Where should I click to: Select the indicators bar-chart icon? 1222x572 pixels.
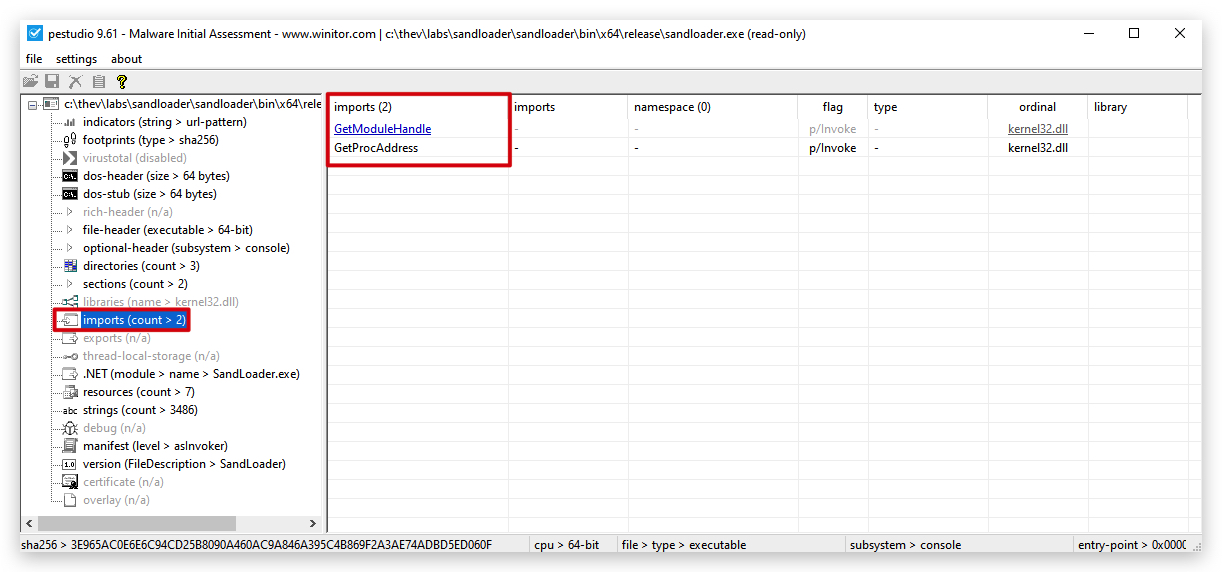[x=70, y=122]
